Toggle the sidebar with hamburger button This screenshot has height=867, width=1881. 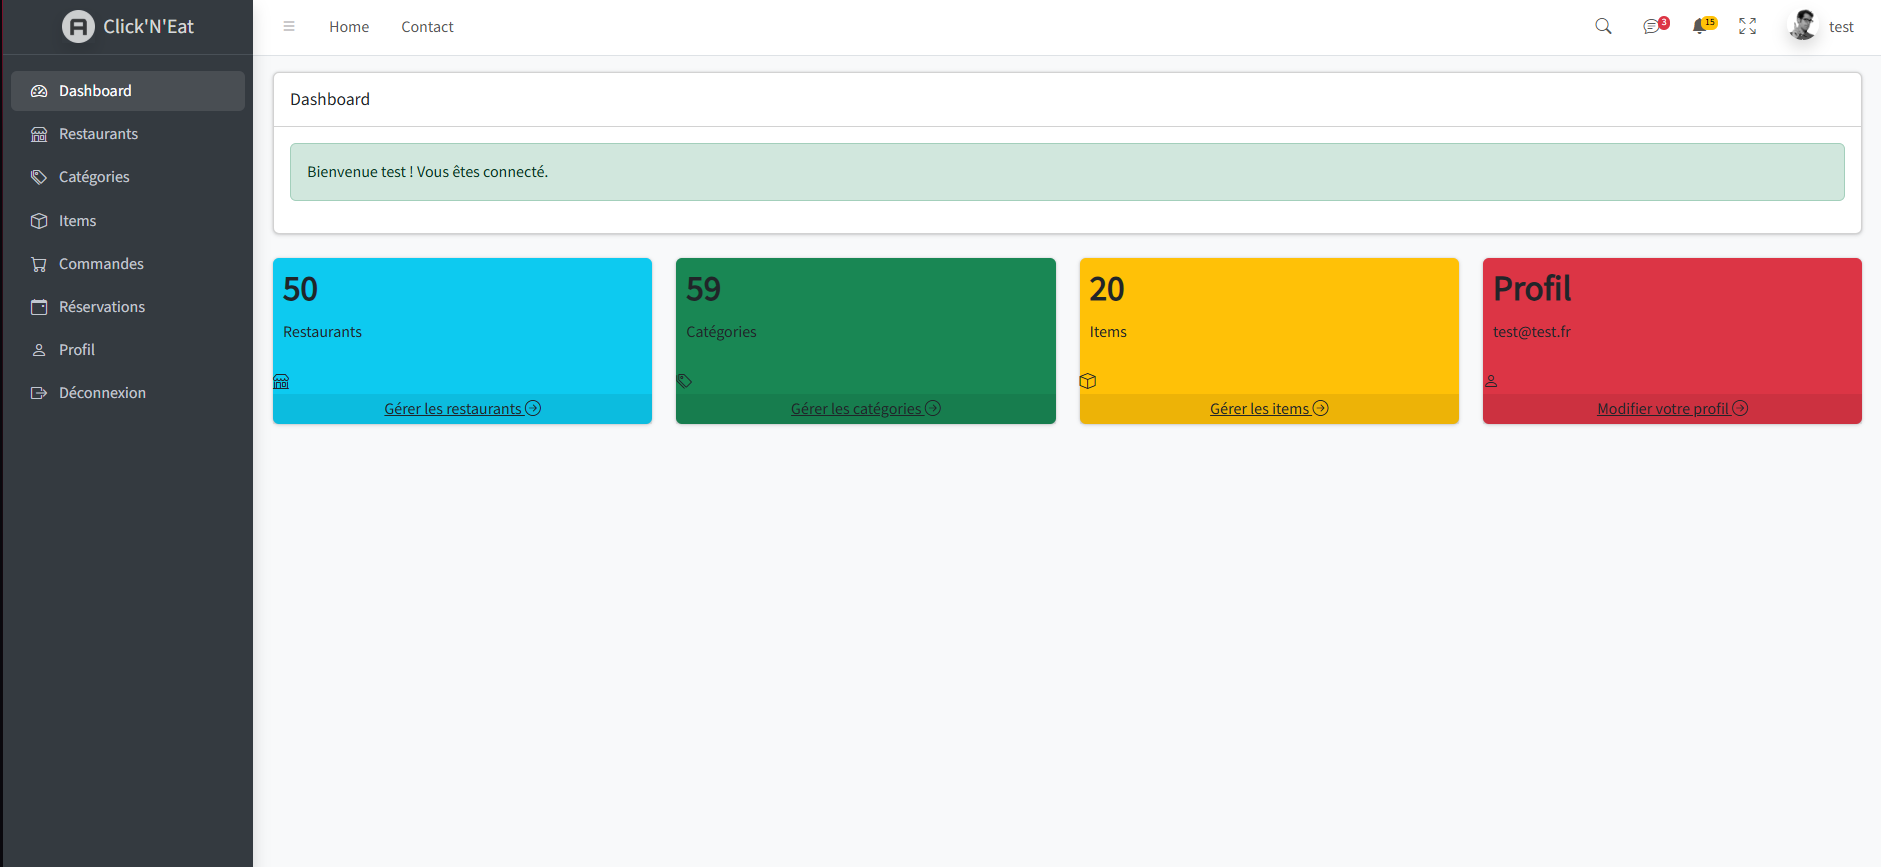click(289, 27)
